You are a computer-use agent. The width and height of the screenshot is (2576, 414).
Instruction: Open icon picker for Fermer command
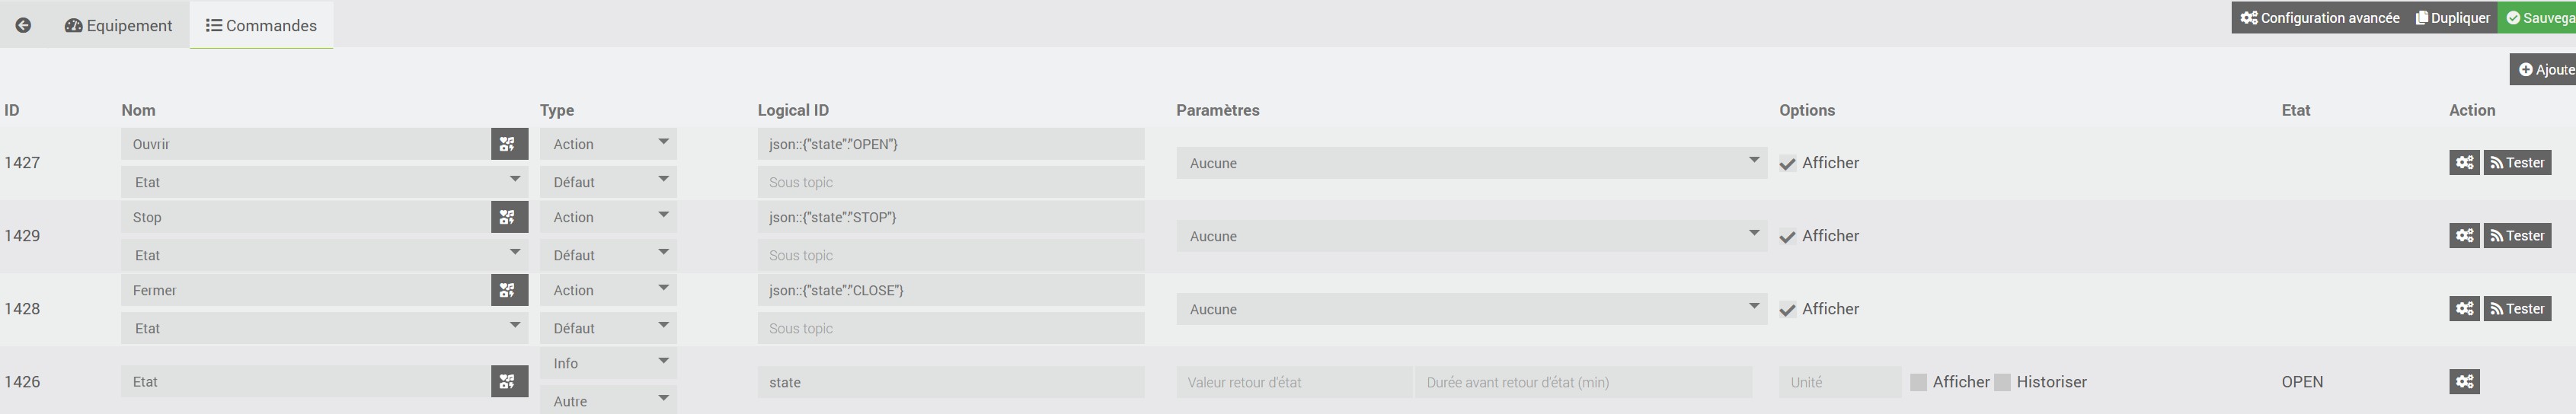coord(509,290)
